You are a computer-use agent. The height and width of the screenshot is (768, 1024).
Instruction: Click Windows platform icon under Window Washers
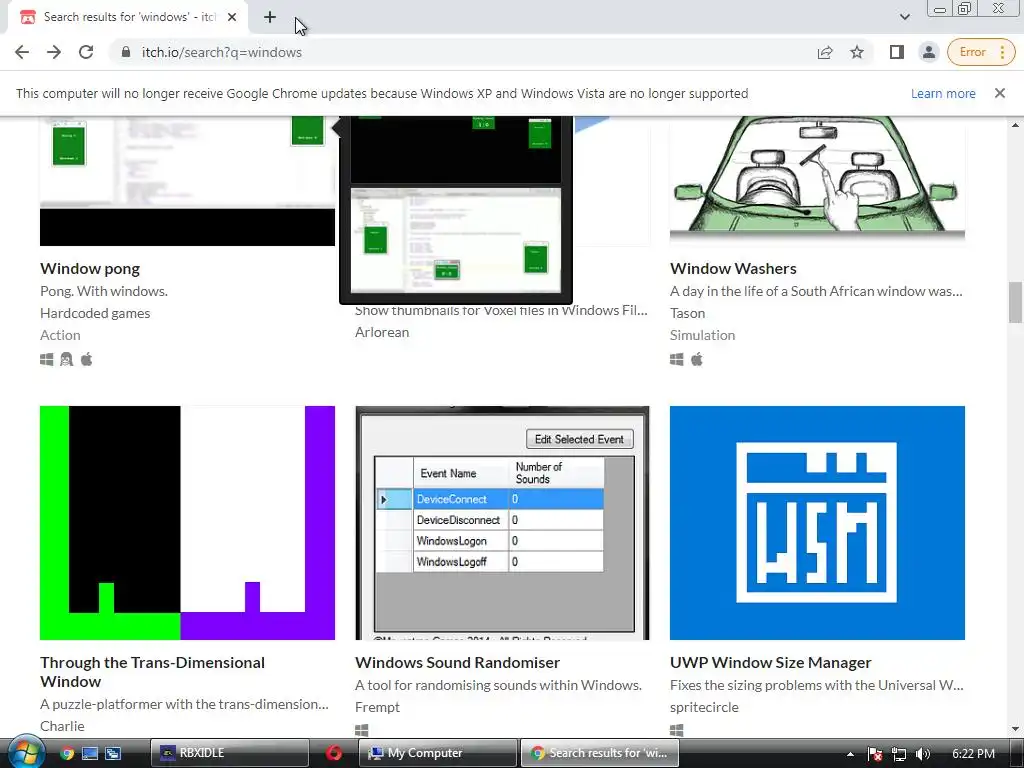(x=677, y=359)
